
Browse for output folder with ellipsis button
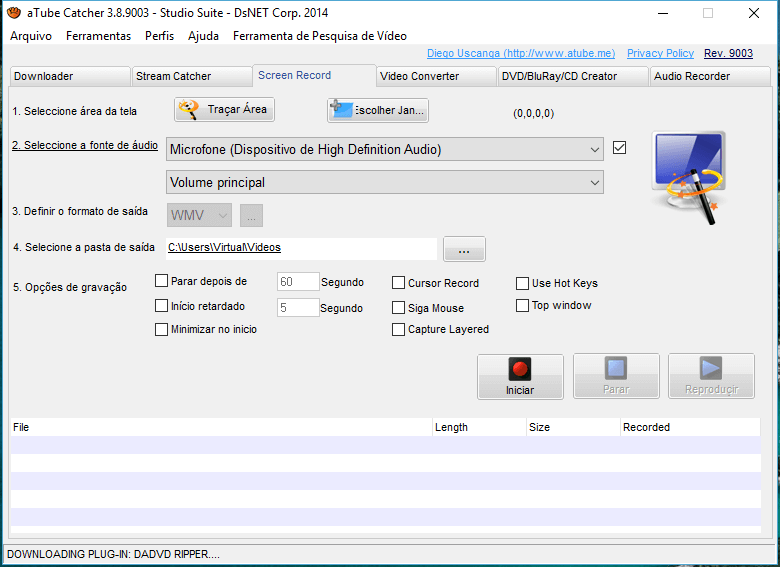tap(464, 249)
